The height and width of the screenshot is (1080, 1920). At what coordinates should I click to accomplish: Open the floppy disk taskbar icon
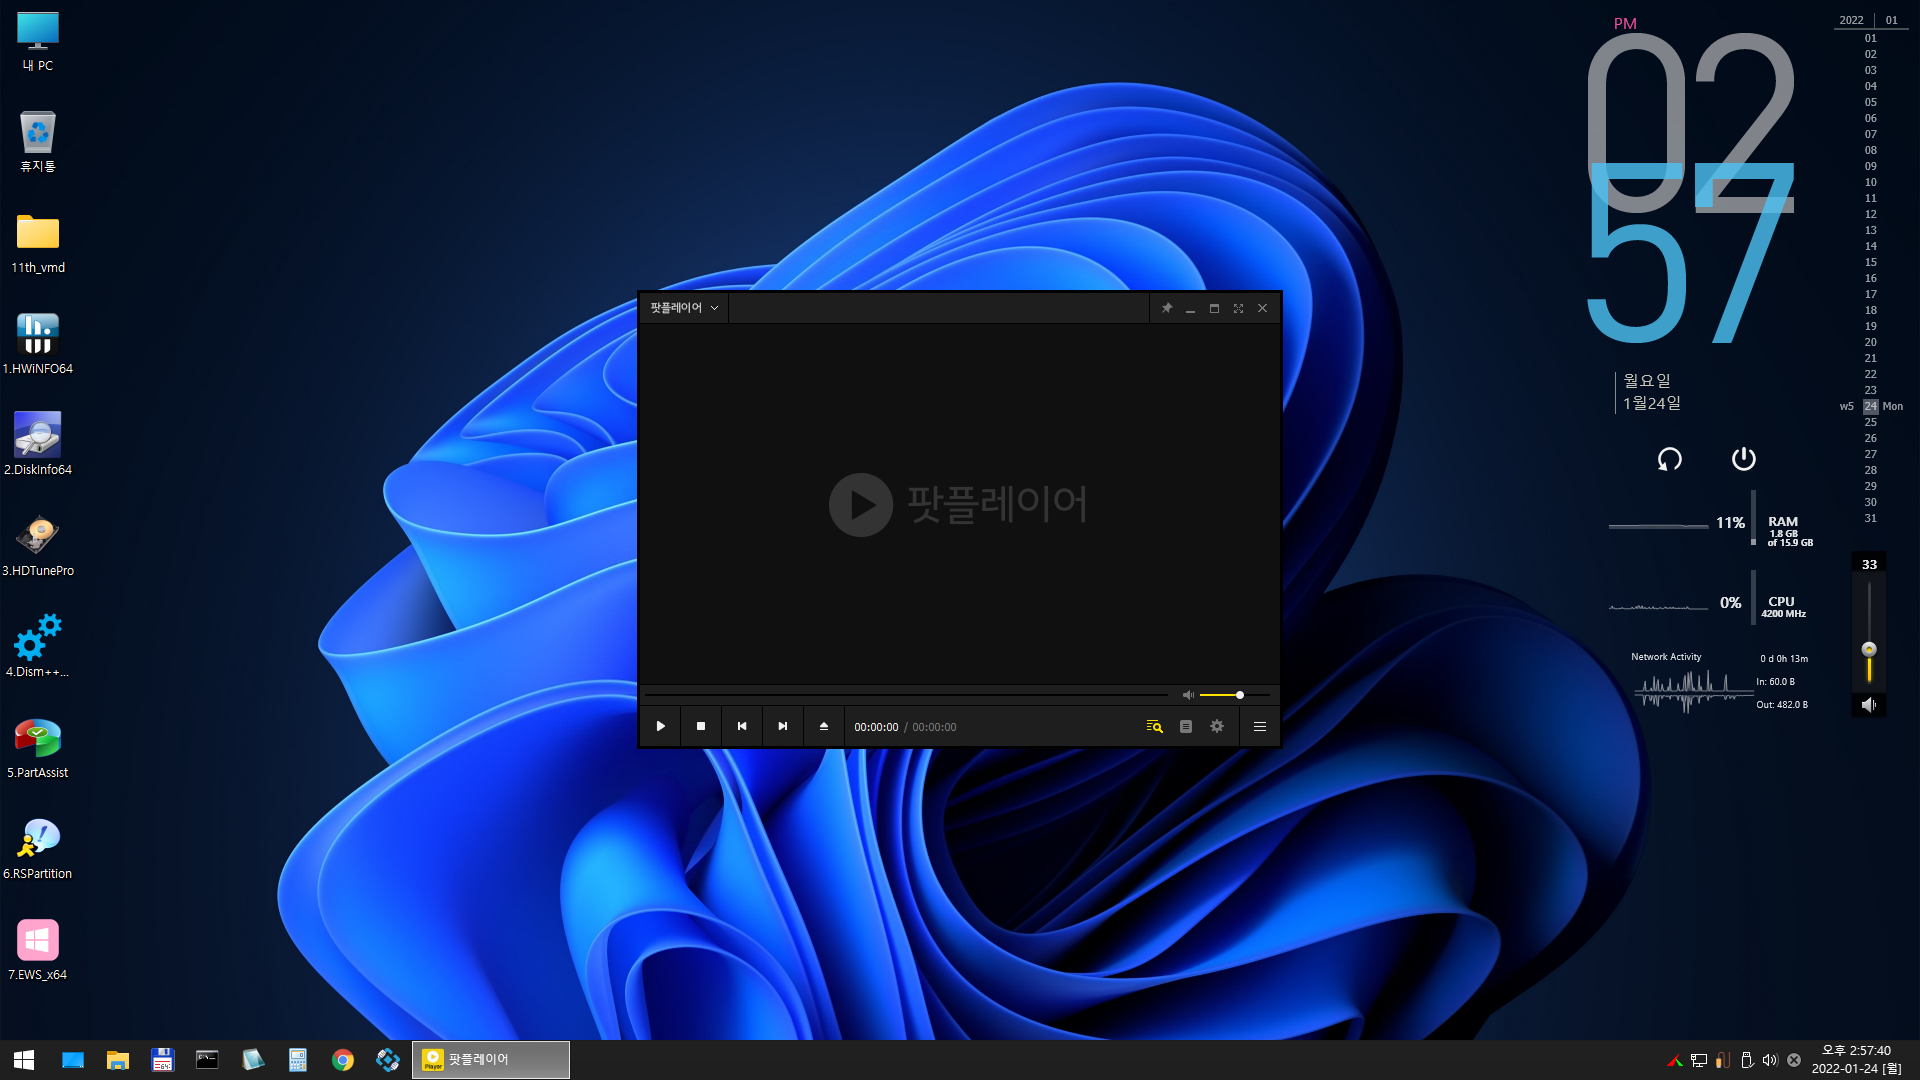pos(163,1060)
